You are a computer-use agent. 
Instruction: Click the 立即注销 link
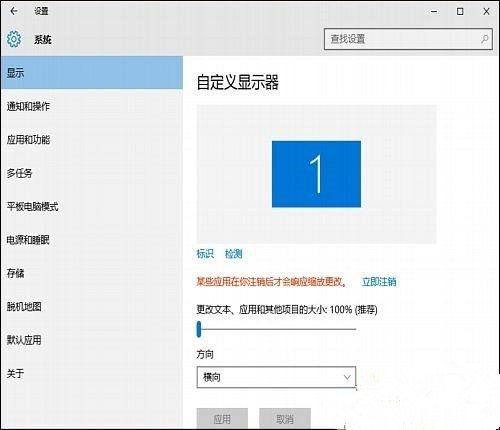coord(379,282)
